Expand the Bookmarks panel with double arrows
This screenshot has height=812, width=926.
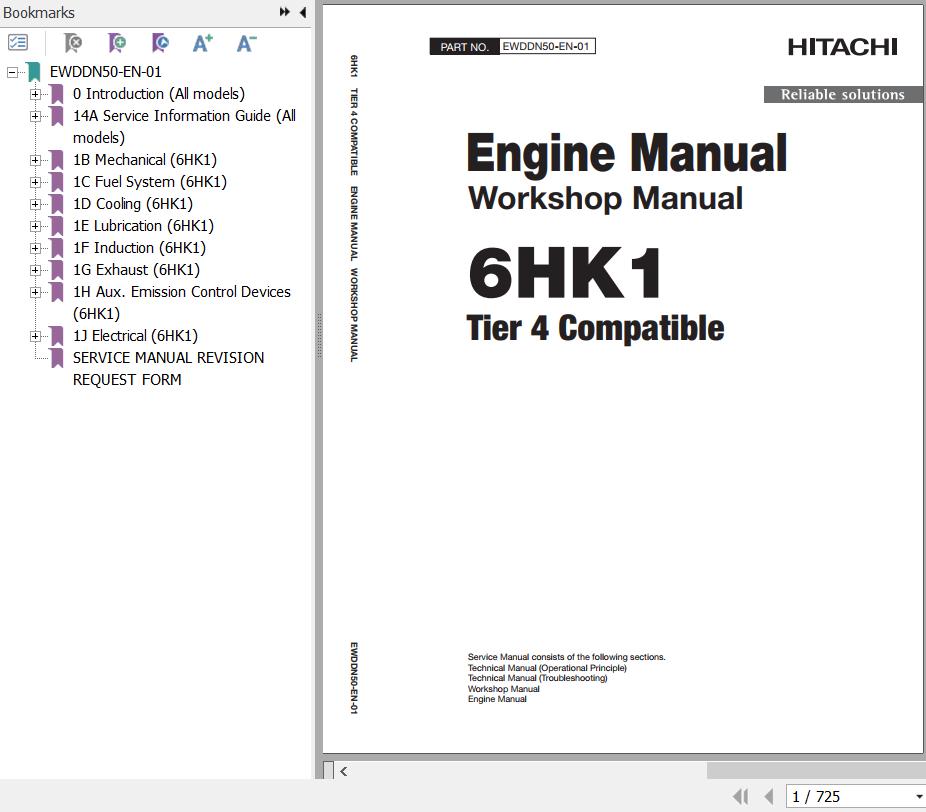coord(285,12)
